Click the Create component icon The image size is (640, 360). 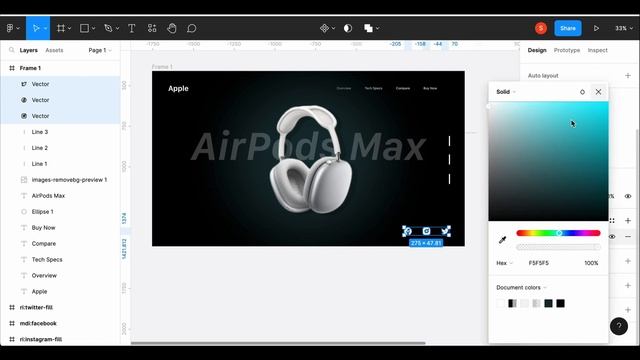324,28
